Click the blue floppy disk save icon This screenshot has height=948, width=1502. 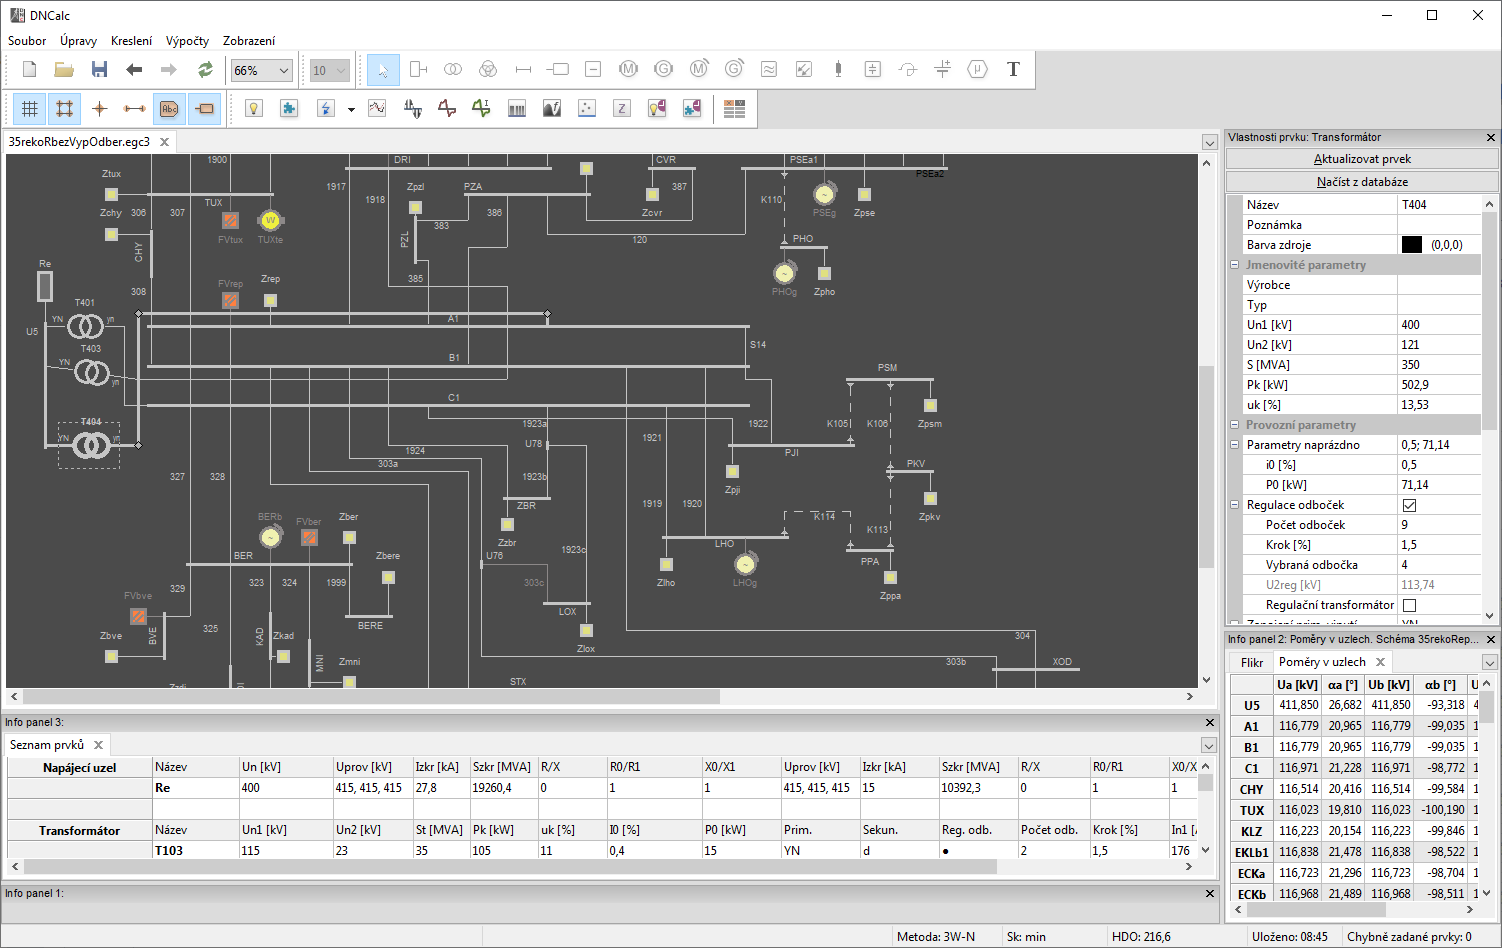click(x=99, y=69)
